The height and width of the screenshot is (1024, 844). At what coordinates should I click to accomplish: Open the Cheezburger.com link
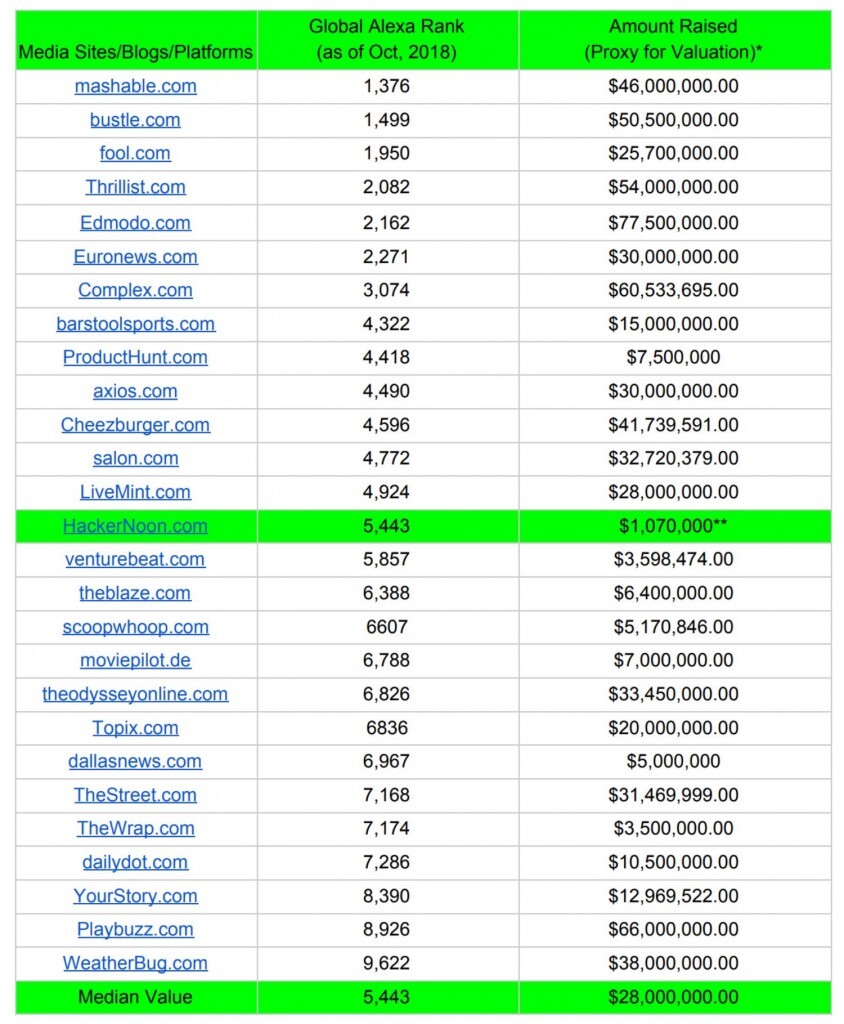[x=135, y=425]
